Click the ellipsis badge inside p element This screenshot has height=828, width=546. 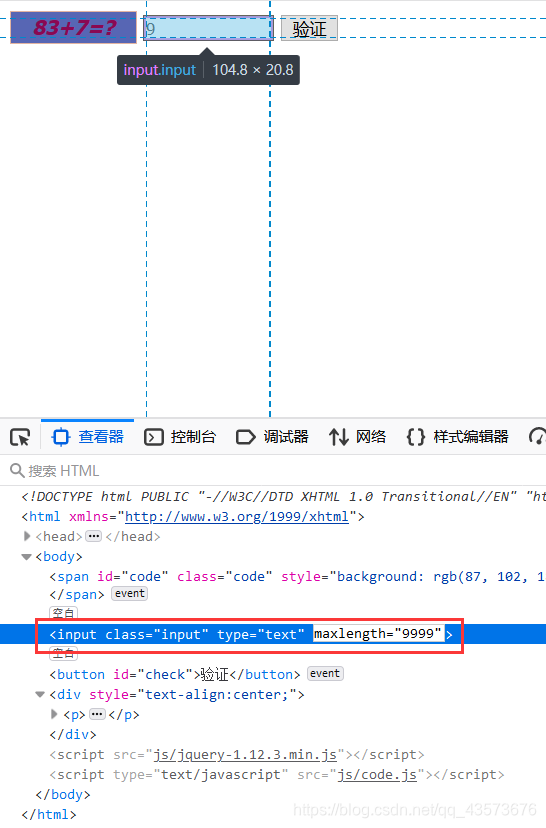click(x=97, y=714)
